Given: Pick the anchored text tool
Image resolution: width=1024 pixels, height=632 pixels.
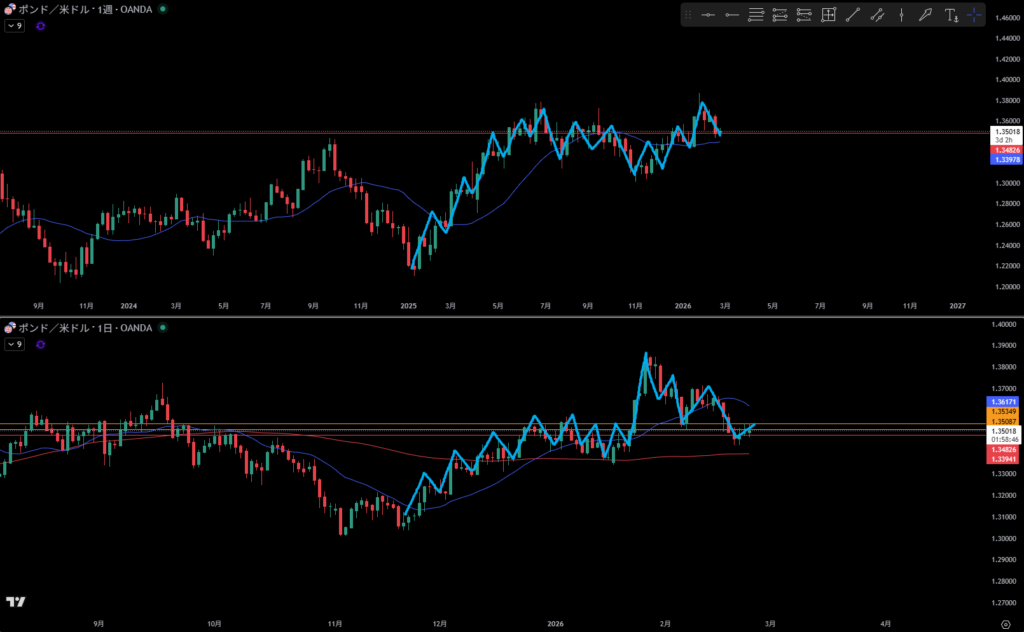Looking at the screenshot, I should coord(951,15).
